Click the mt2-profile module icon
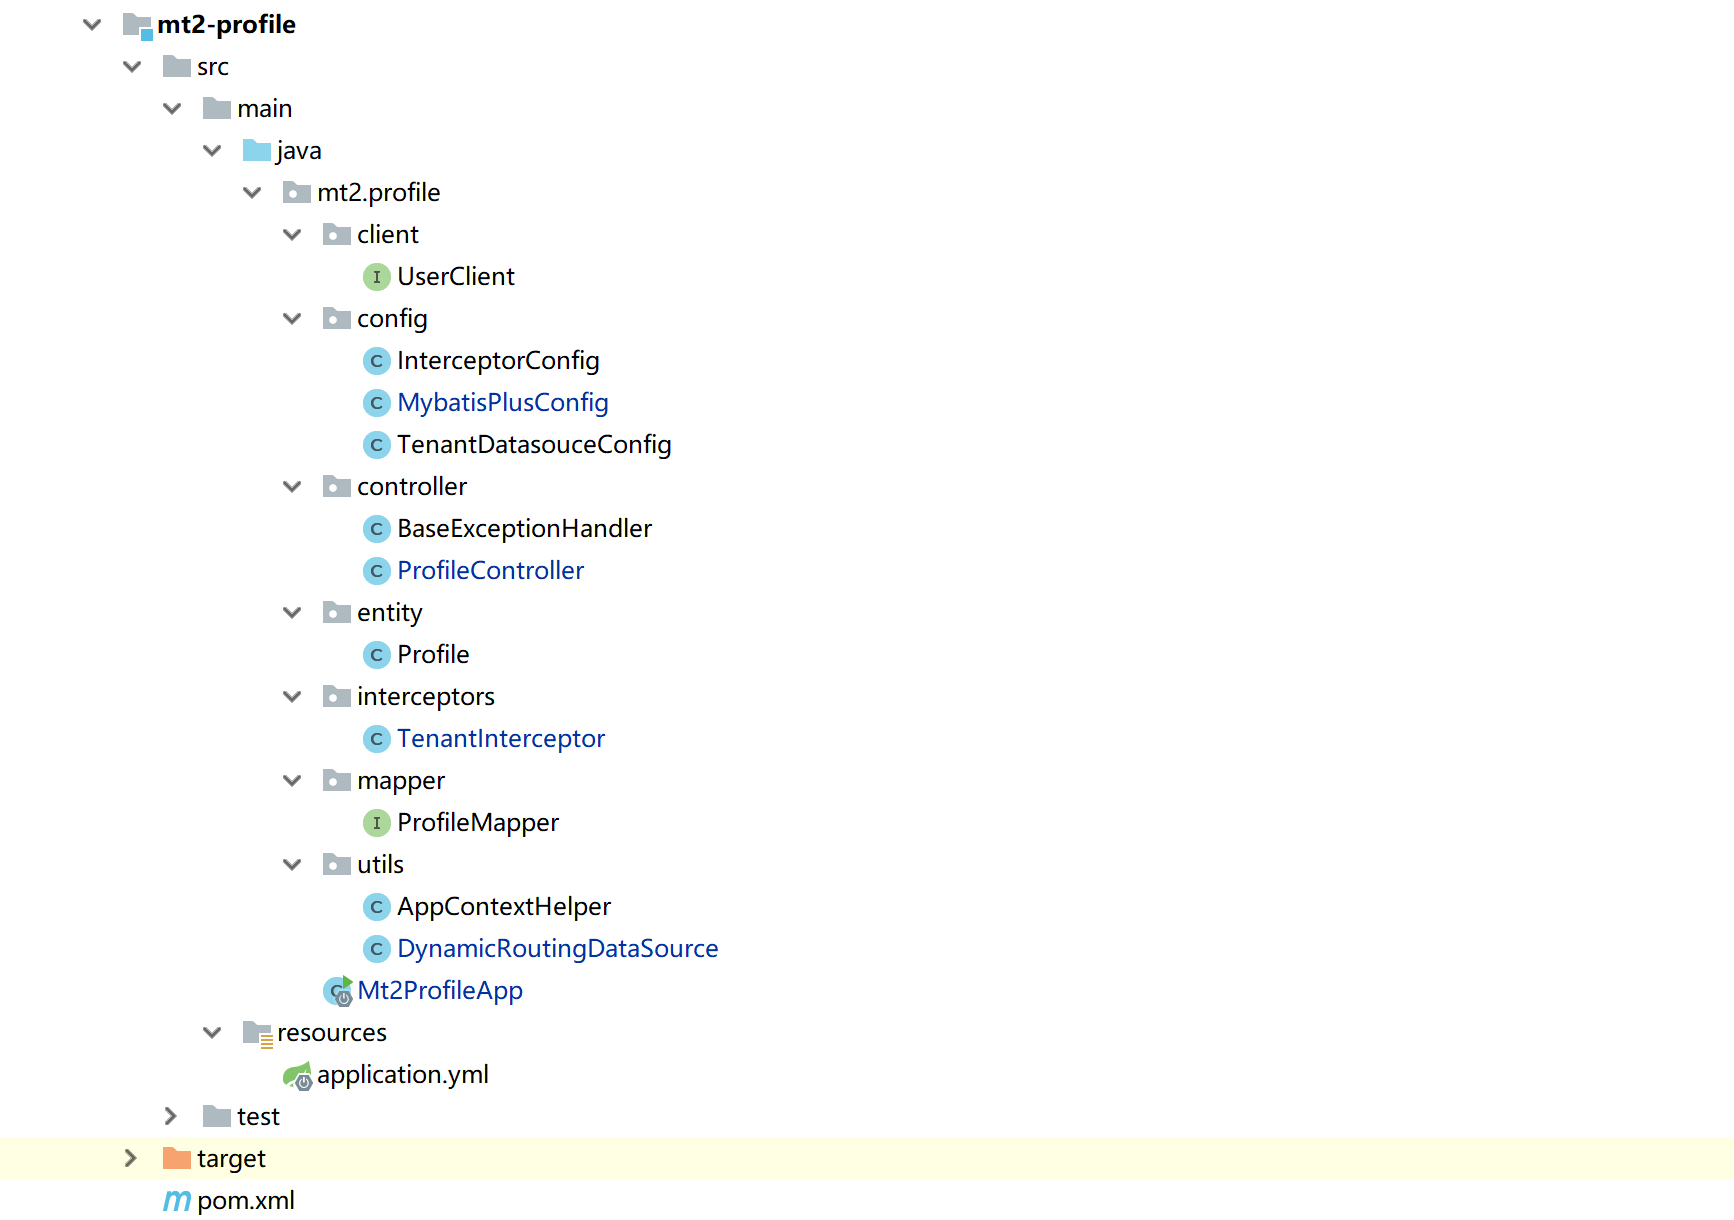The width and height of the screenshot is (1734, 1220). click(137, 25)
